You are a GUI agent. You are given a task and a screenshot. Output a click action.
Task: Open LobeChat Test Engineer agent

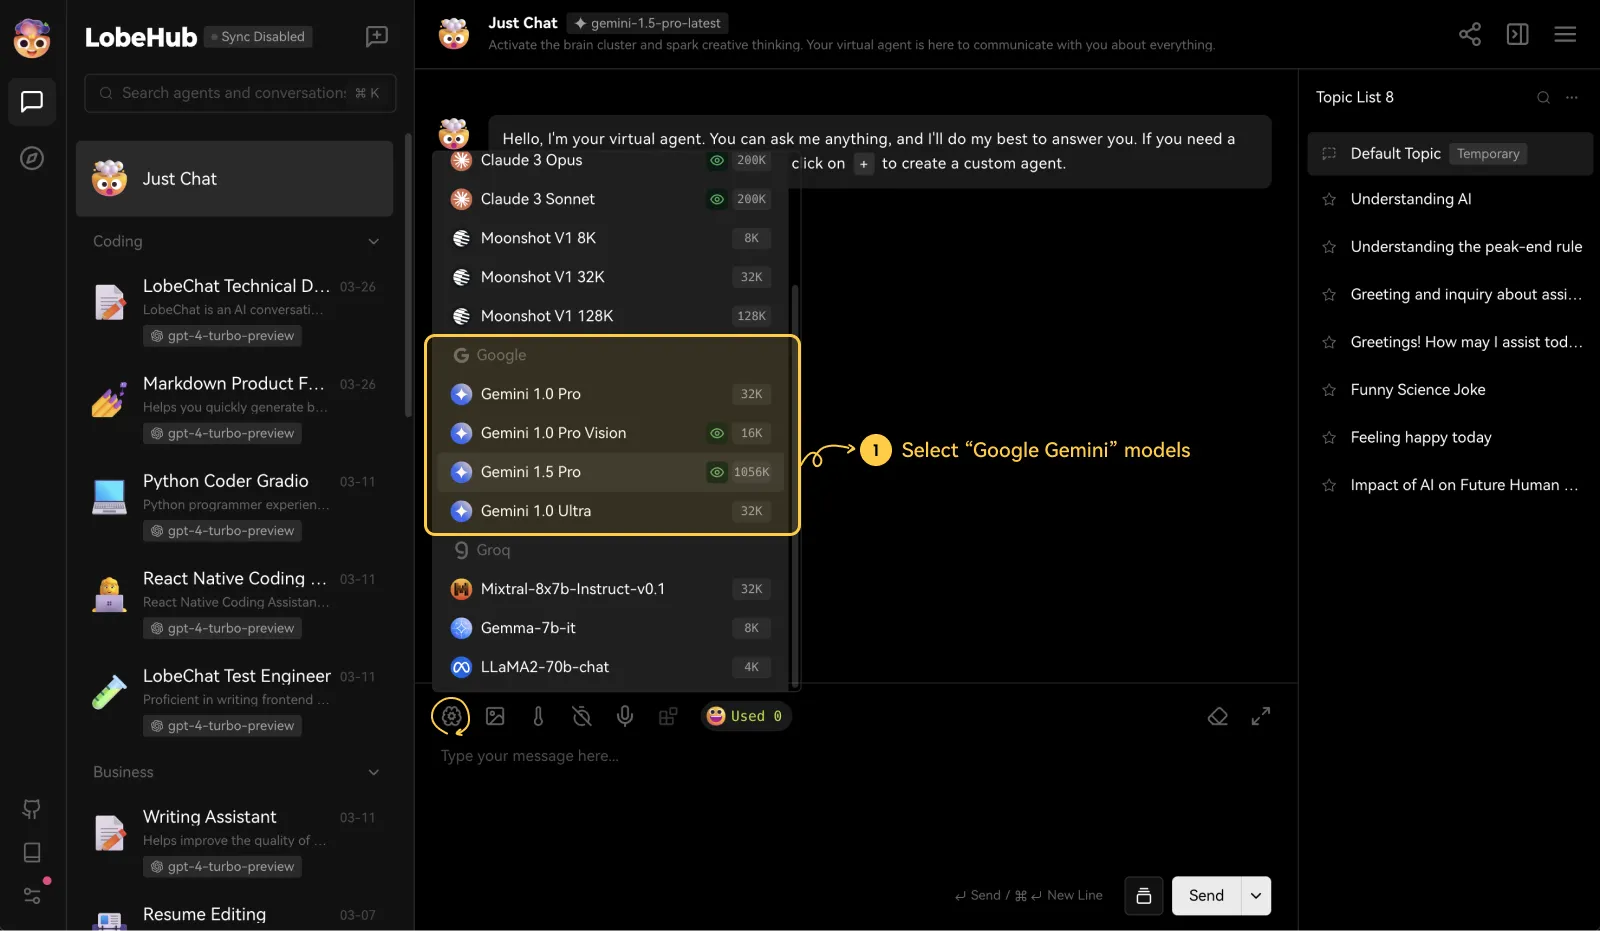click(x=234, y=700)
